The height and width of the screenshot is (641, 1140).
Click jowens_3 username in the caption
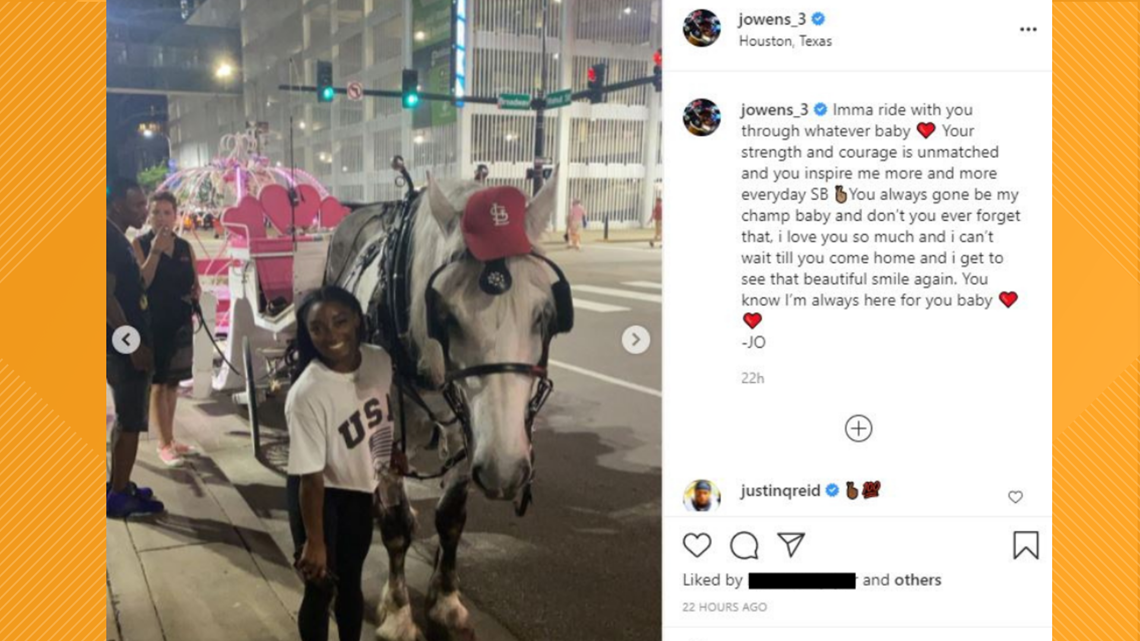[774, 110]
